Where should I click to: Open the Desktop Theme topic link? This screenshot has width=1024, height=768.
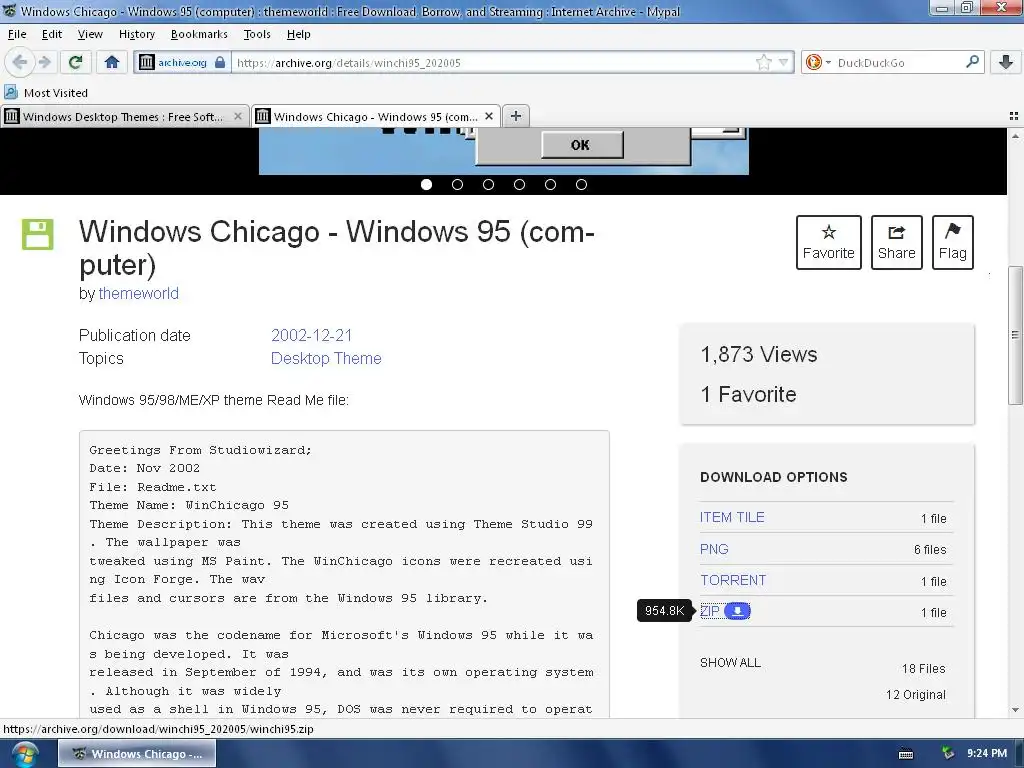tap(326, 359)
